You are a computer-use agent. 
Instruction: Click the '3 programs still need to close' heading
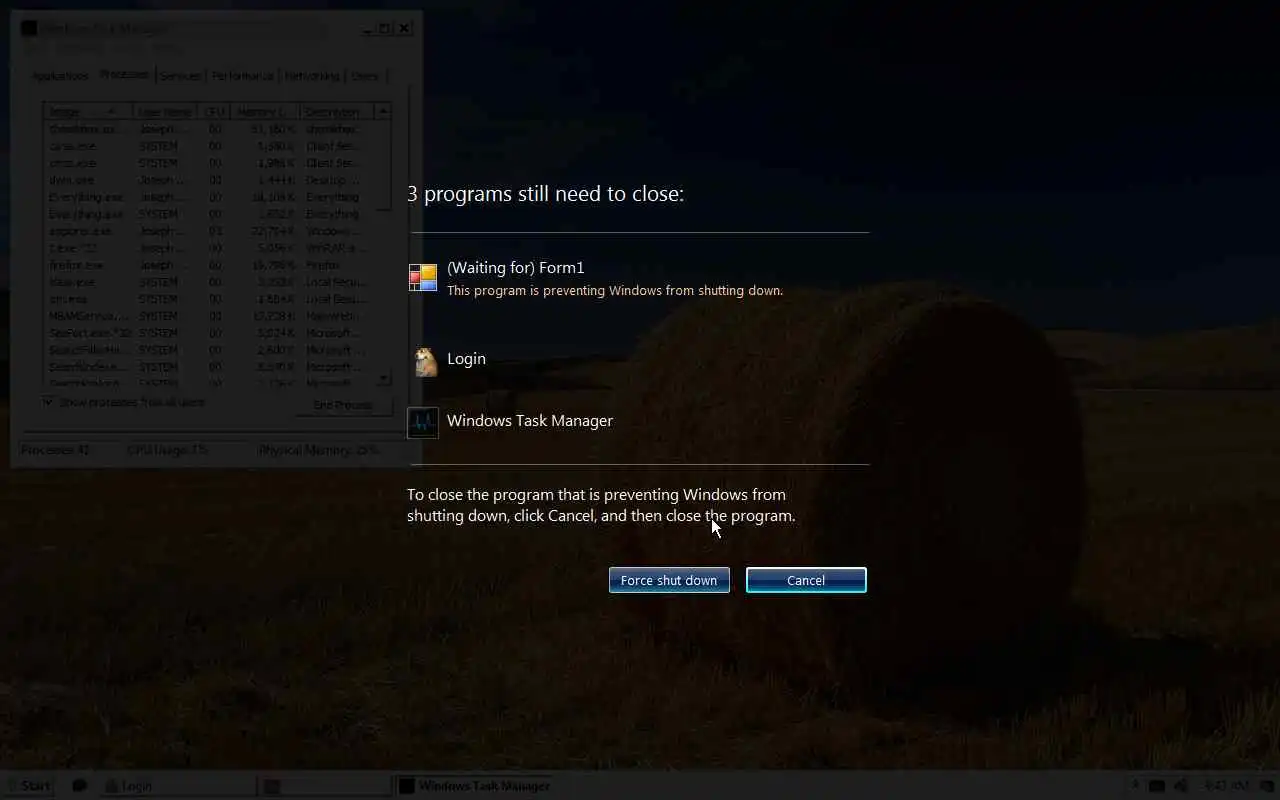point(546,194)
